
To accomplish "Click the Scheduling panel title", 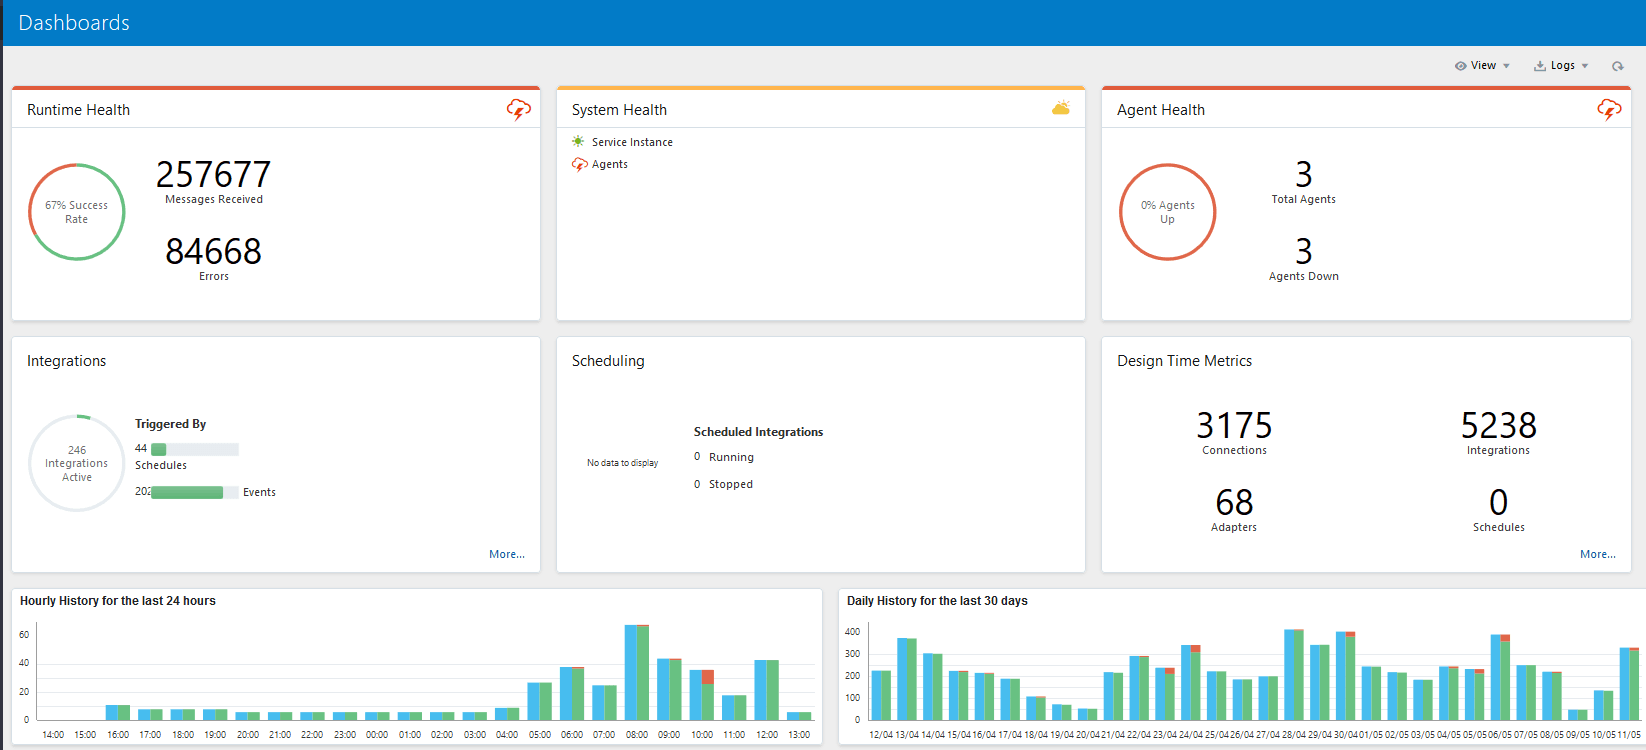I will [x=608, y=361].
